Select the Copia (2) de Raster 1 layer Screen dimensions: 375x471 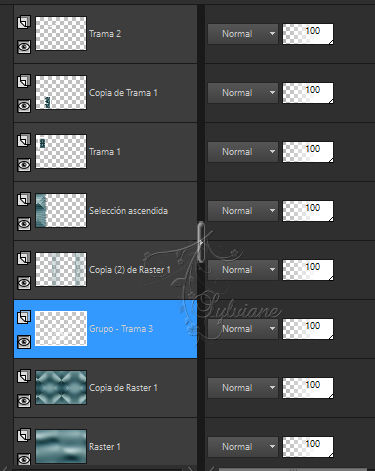pyautogui.click(x=105, y=270)
